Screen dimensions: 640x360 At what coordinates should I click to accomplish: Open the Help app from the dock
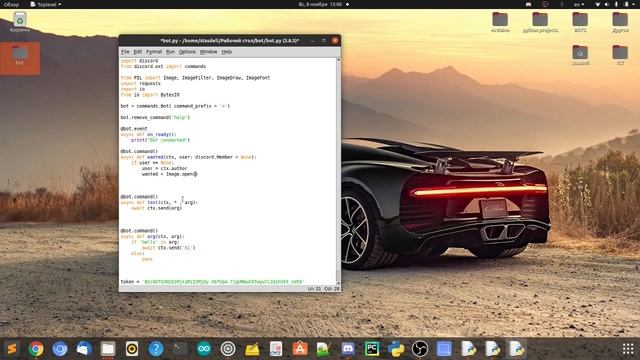(156, 349)
